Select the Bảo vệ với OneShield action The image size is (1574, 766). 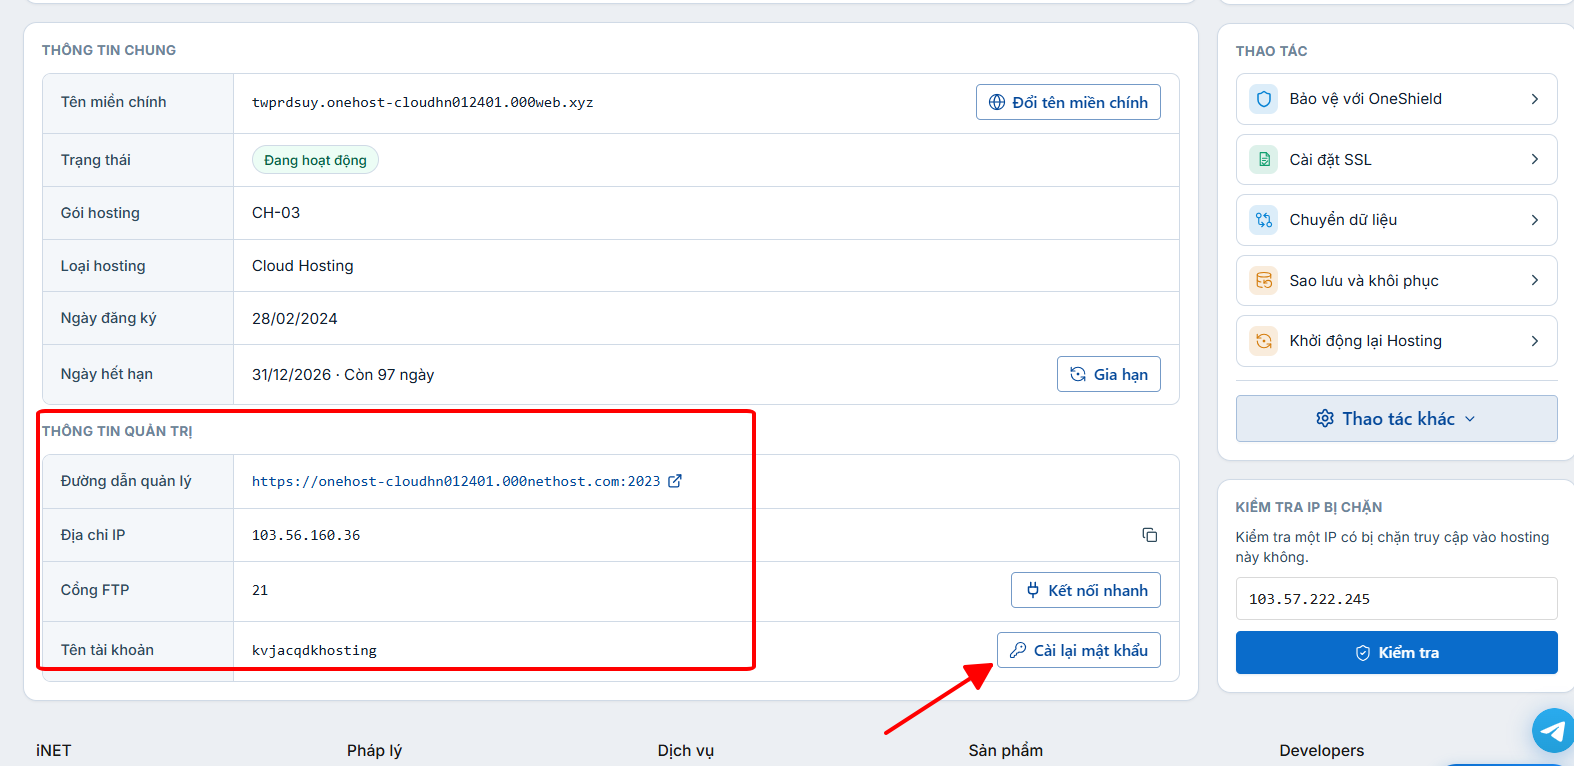(1397, 99)
